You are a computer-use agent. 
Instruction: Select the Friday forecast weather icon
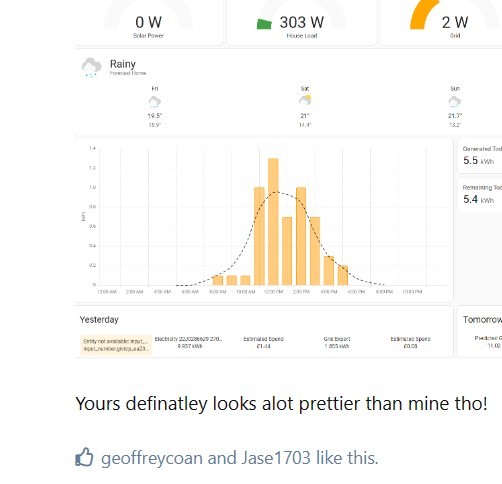pos(155,102)
